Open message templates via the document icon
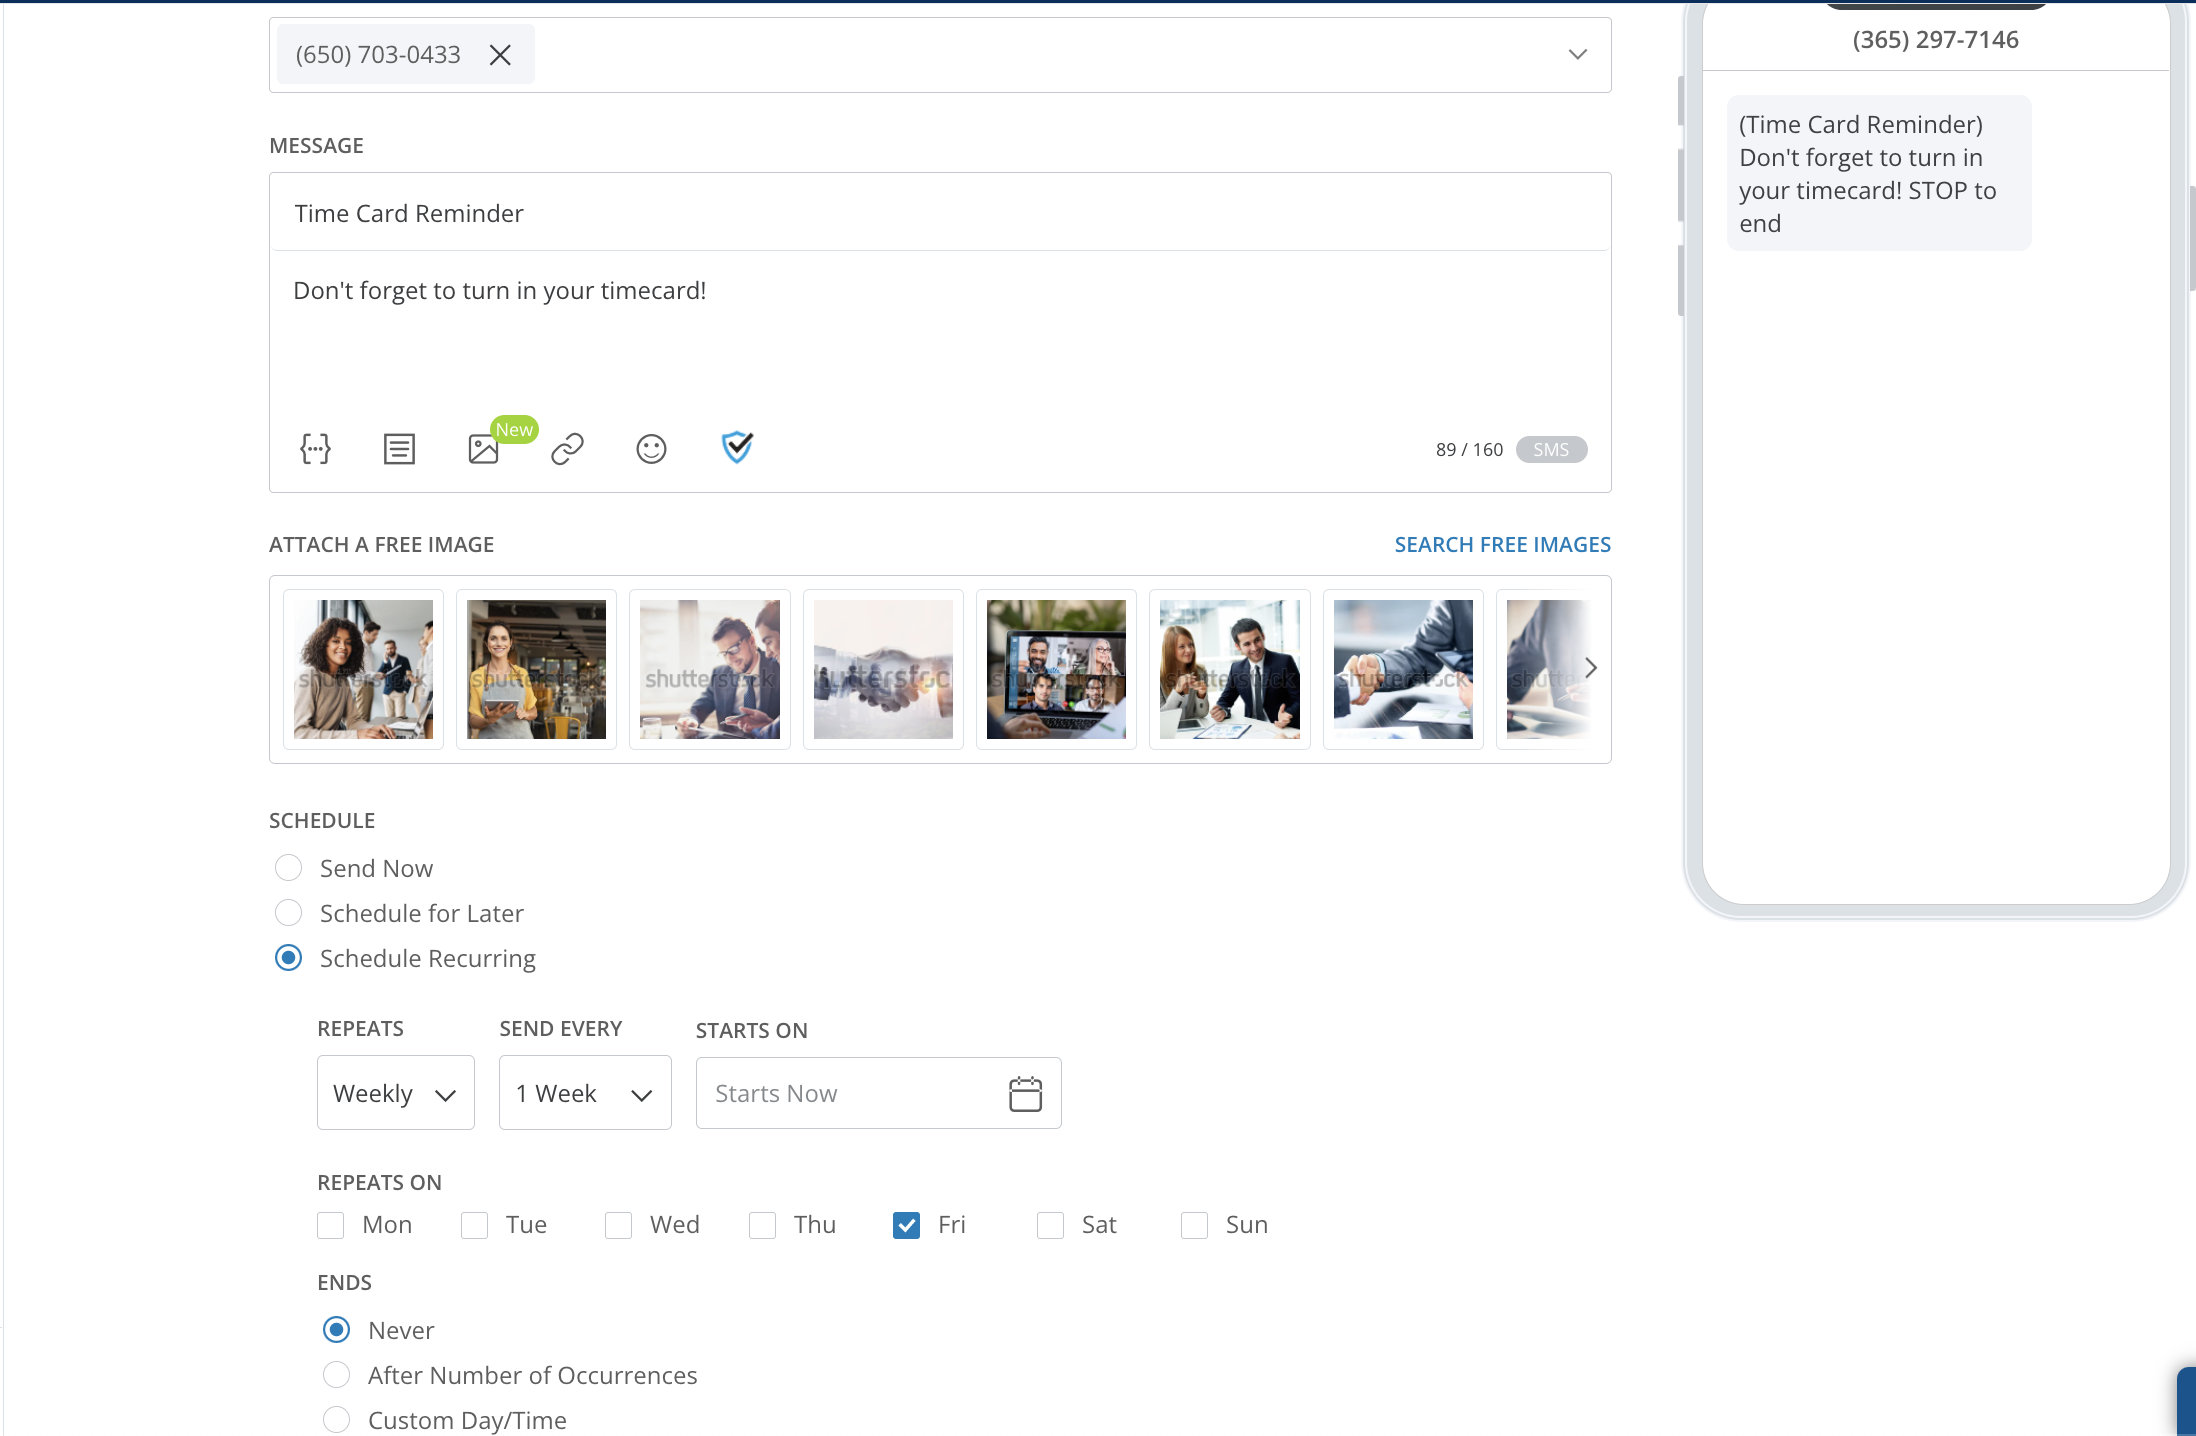The width and height of the screenshot is (2196, 1436). (x=399, y=448)
